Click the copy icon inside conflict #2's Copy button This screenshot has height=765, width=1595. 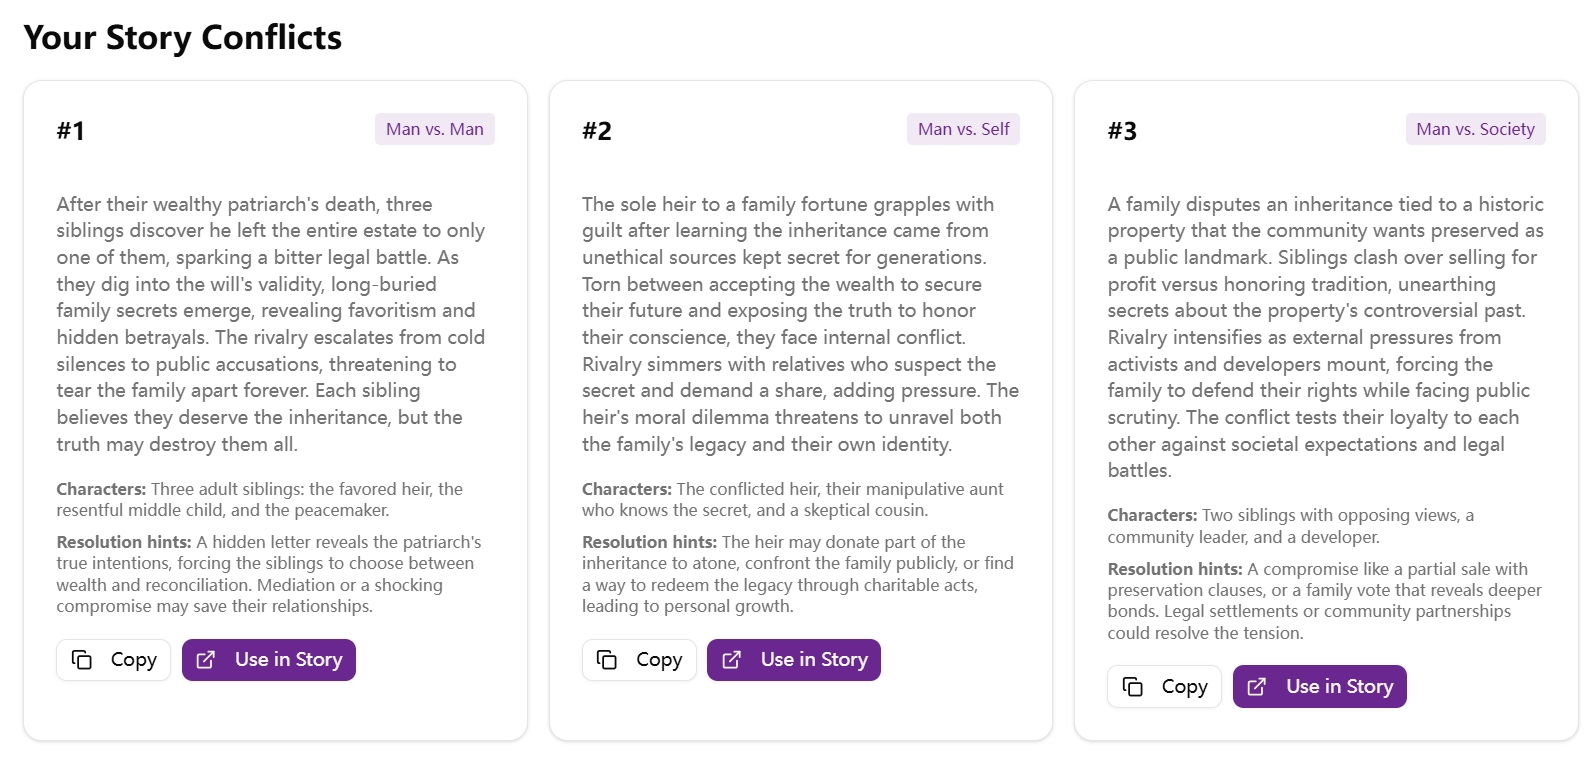[x=609, y=660]
